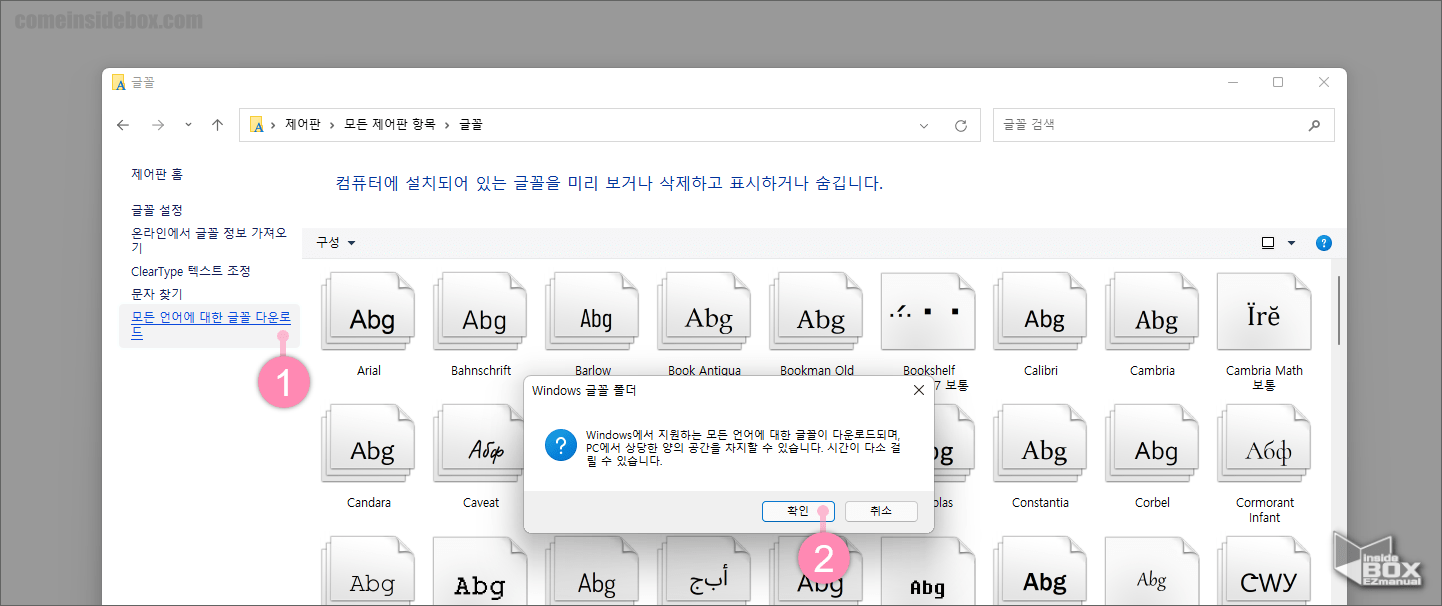
Task: Select the Bookshelf Symbol 7 font icon
Action: (x=929, y=312)
